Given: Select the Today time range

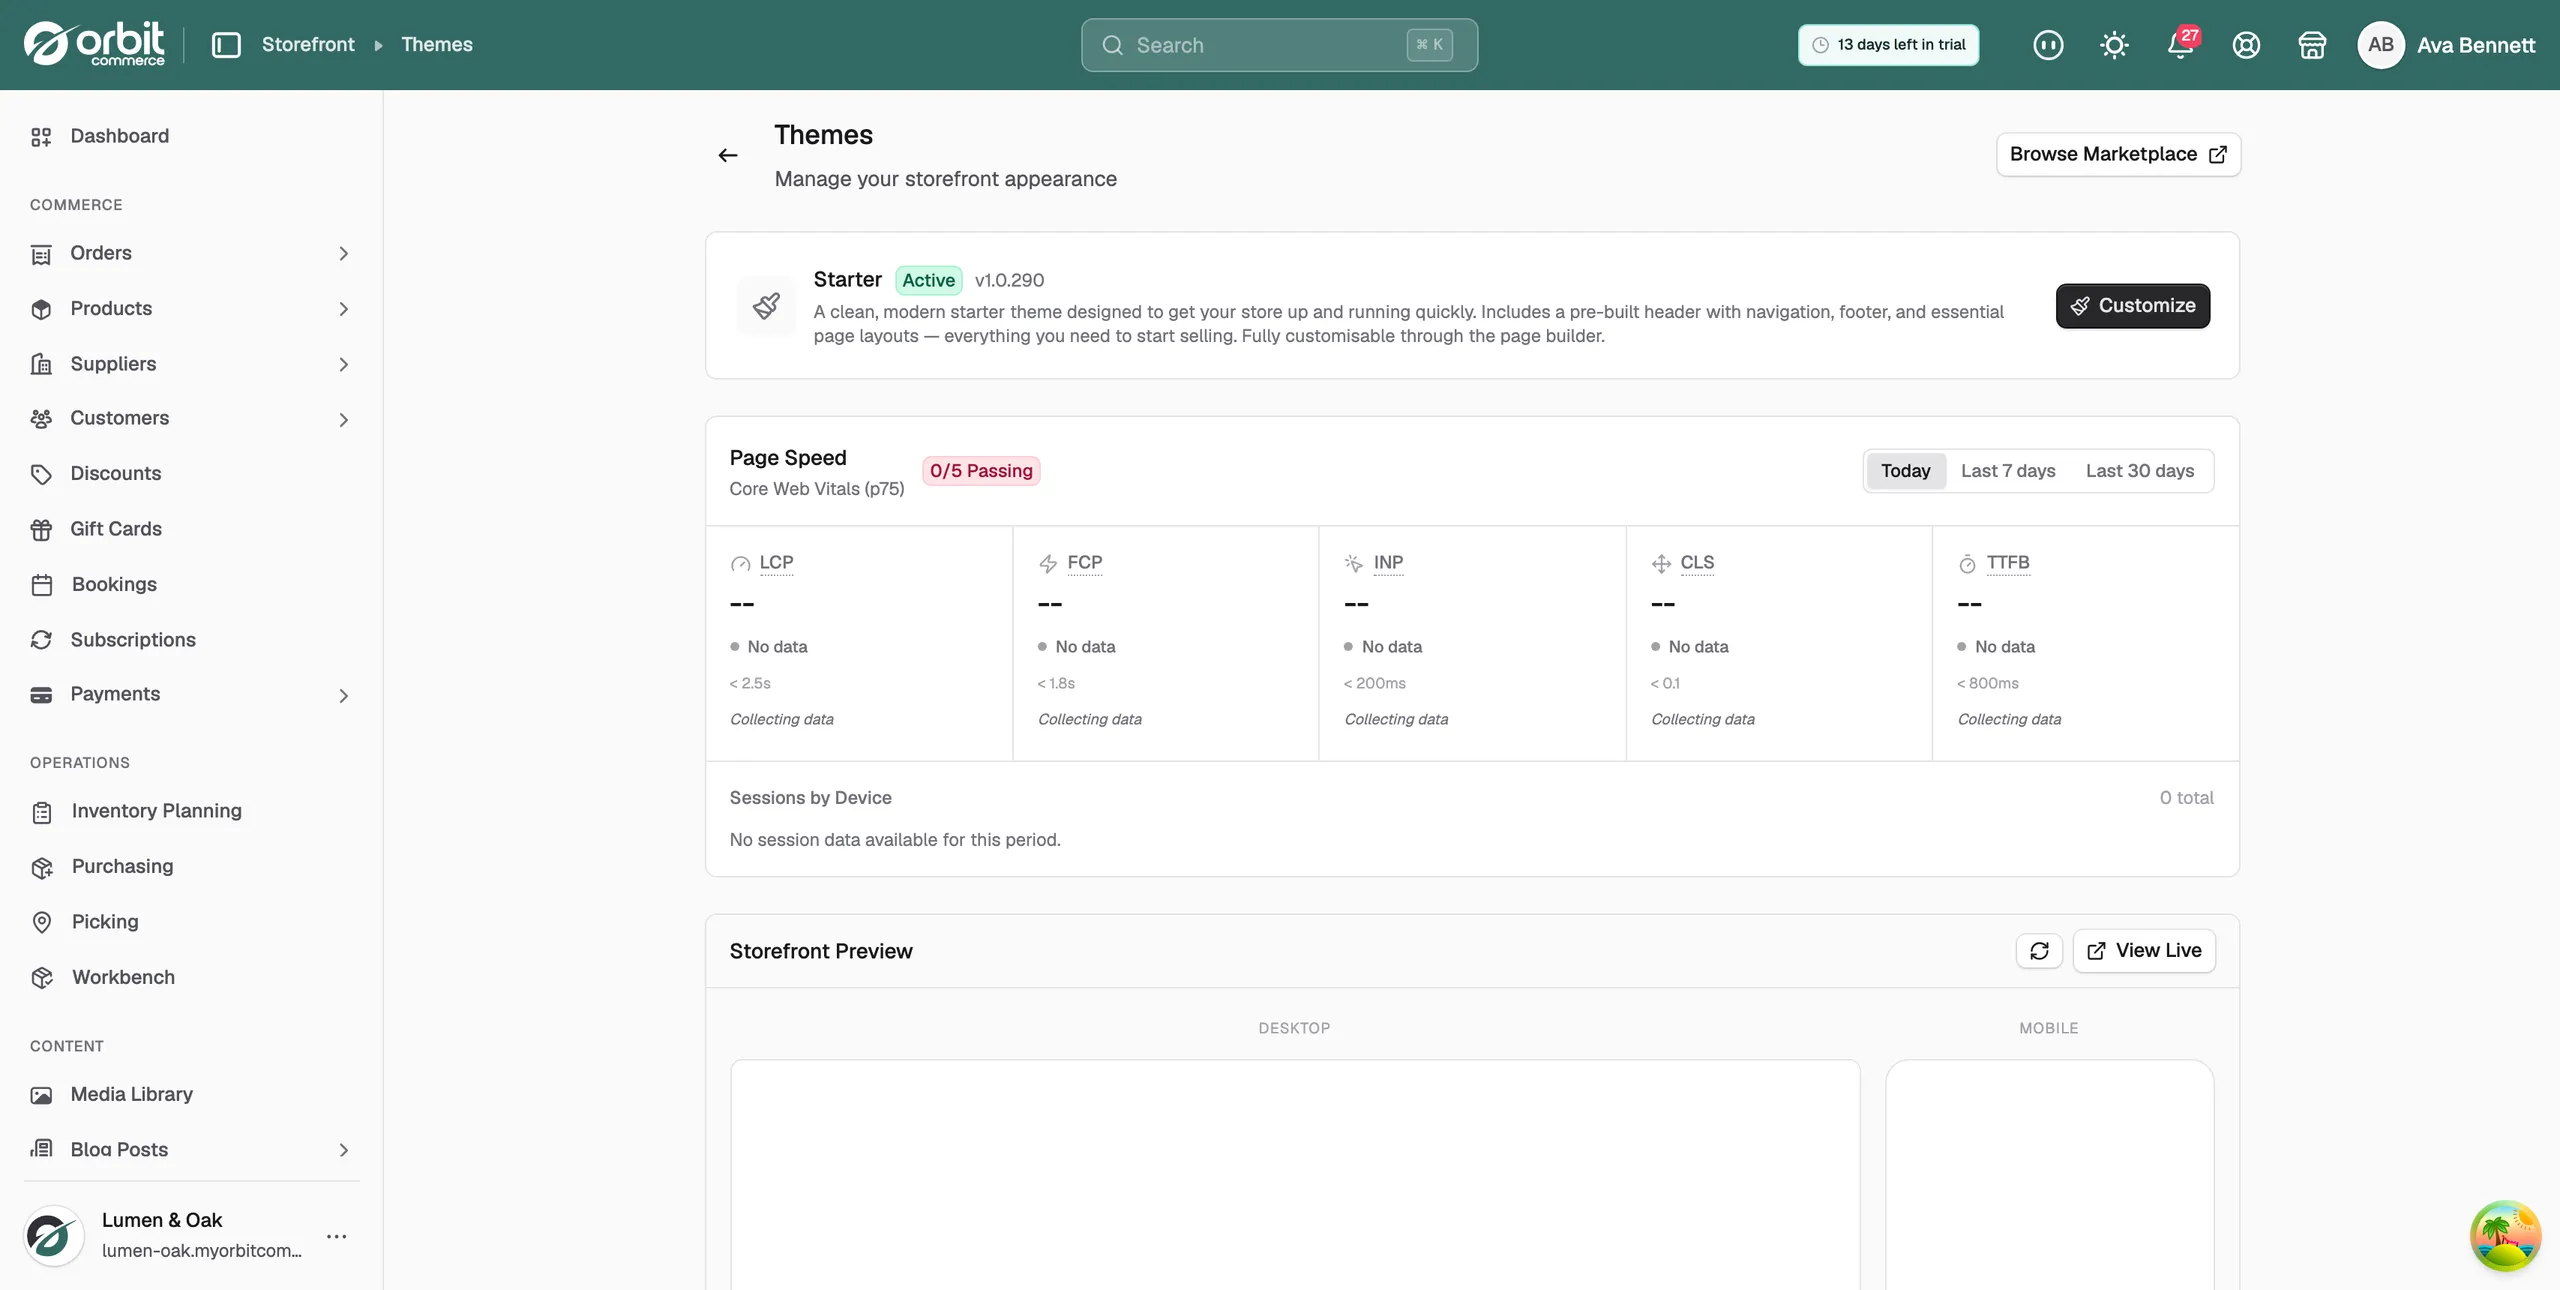Looking at the screenshot, I should click(x=1905, y=471).
